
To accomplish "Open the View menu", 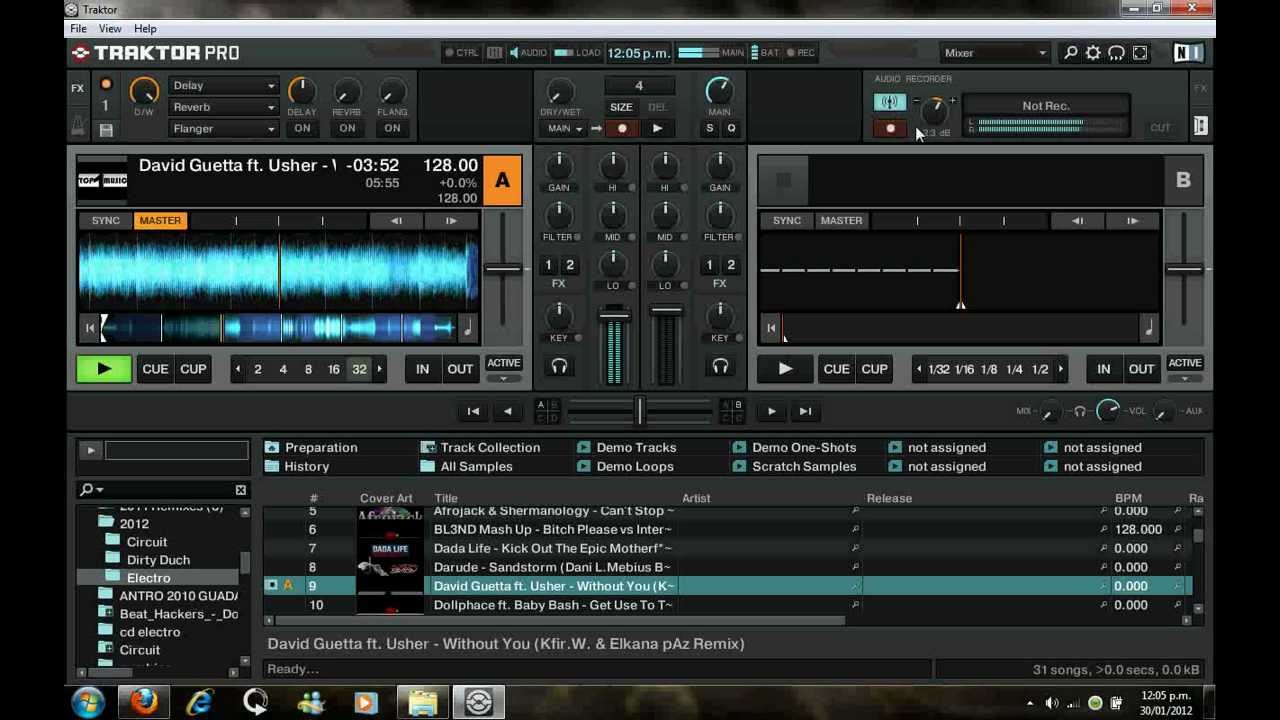I will point(110,29).
